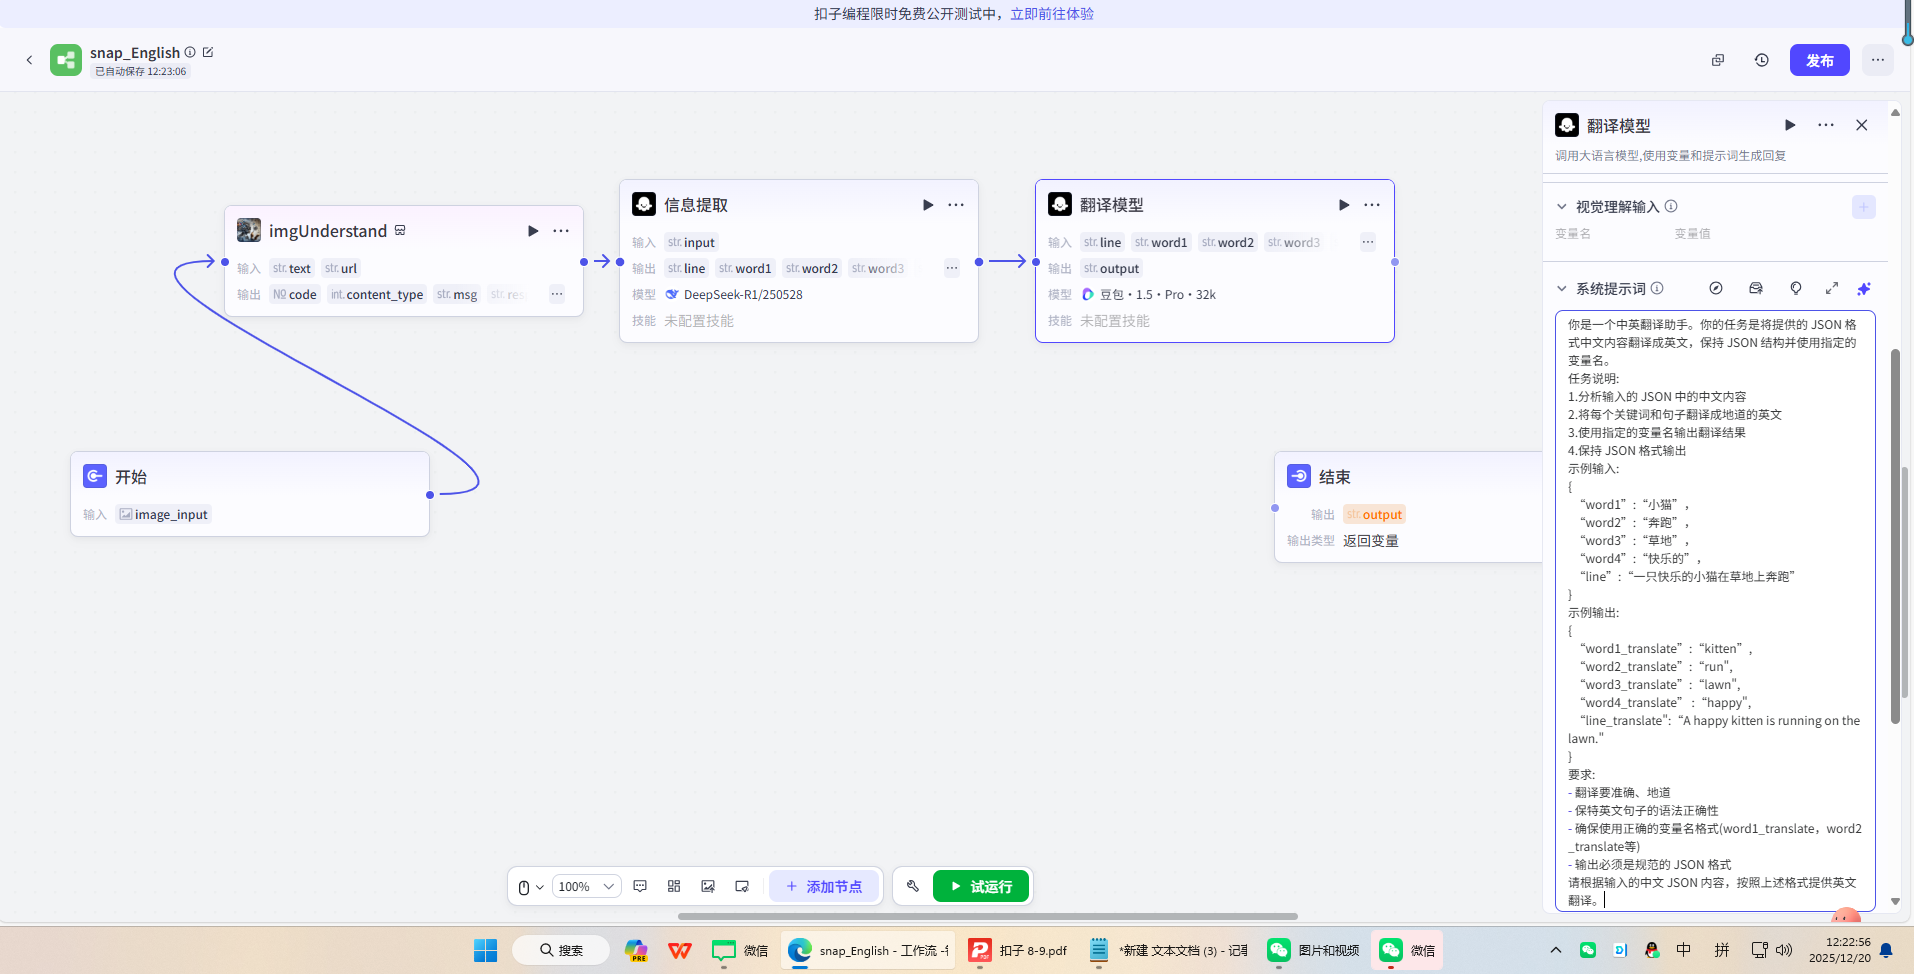Screen dimensions: 1914x974
Task: Expand the system prompt editor
Action: [1832, 288]
